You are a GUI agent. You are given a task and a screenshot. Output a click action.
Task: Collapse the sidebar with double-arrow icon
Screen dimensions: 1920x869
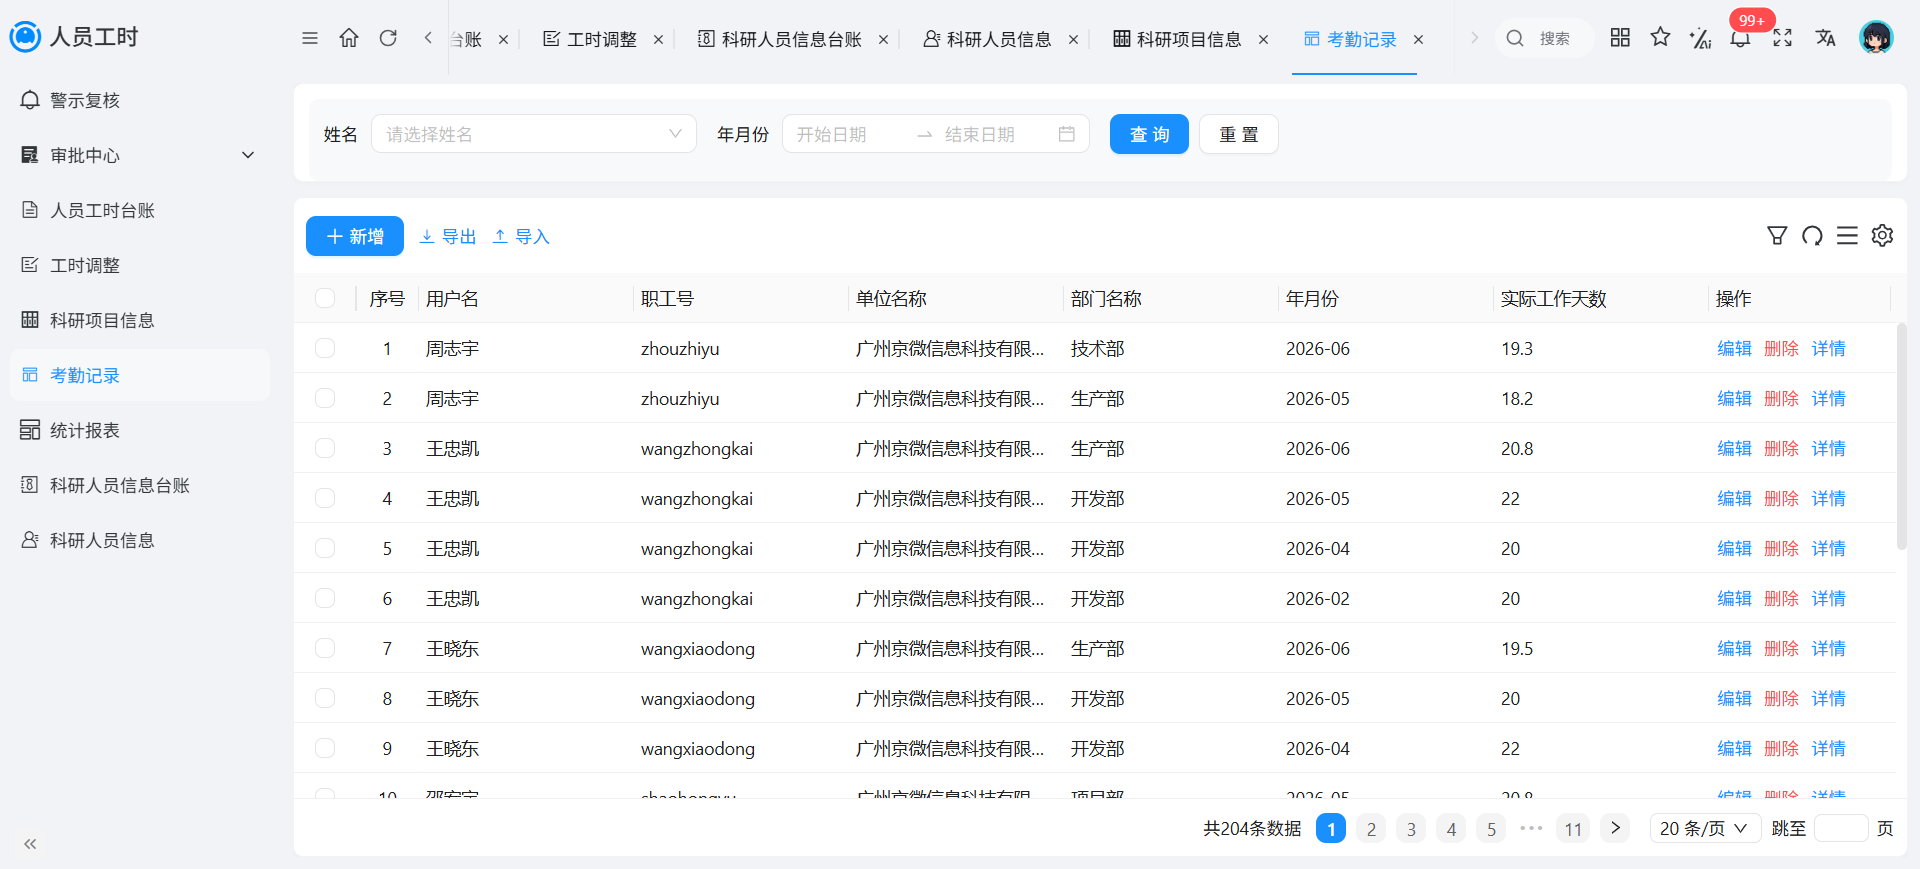pos(30,844)
